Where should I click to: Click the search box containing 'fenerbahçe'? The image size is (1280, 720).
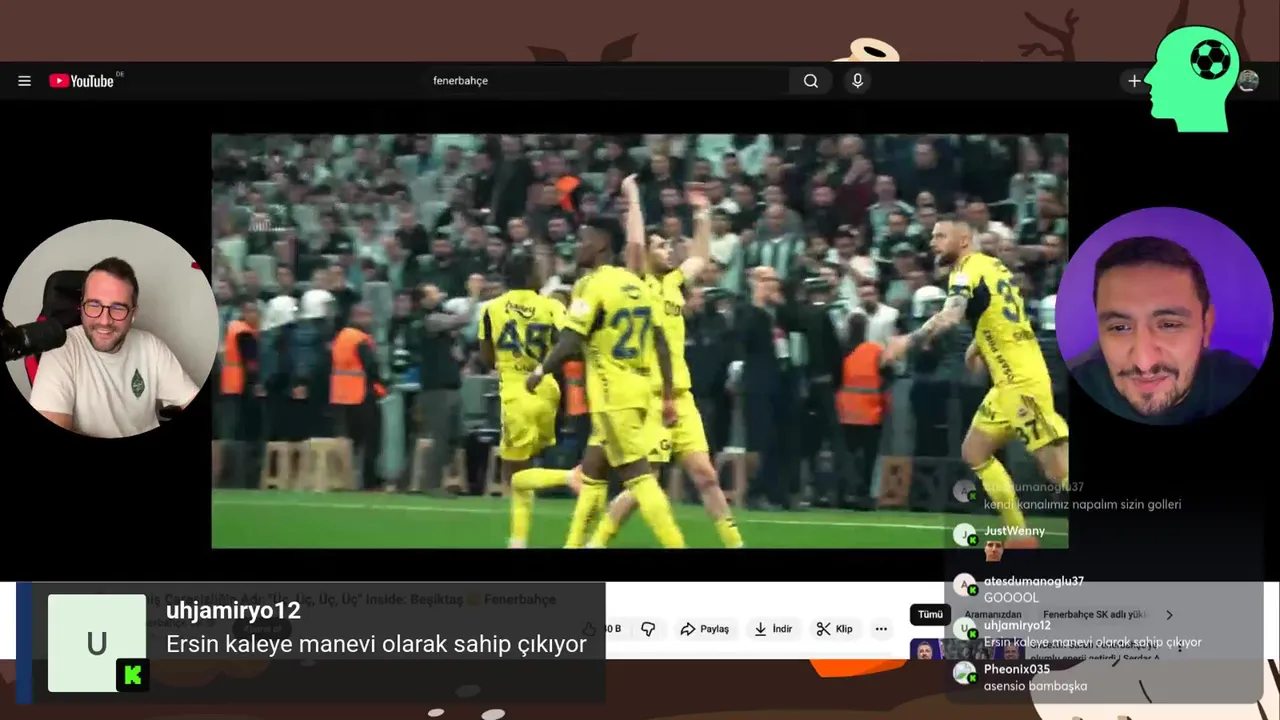point(605,81)
